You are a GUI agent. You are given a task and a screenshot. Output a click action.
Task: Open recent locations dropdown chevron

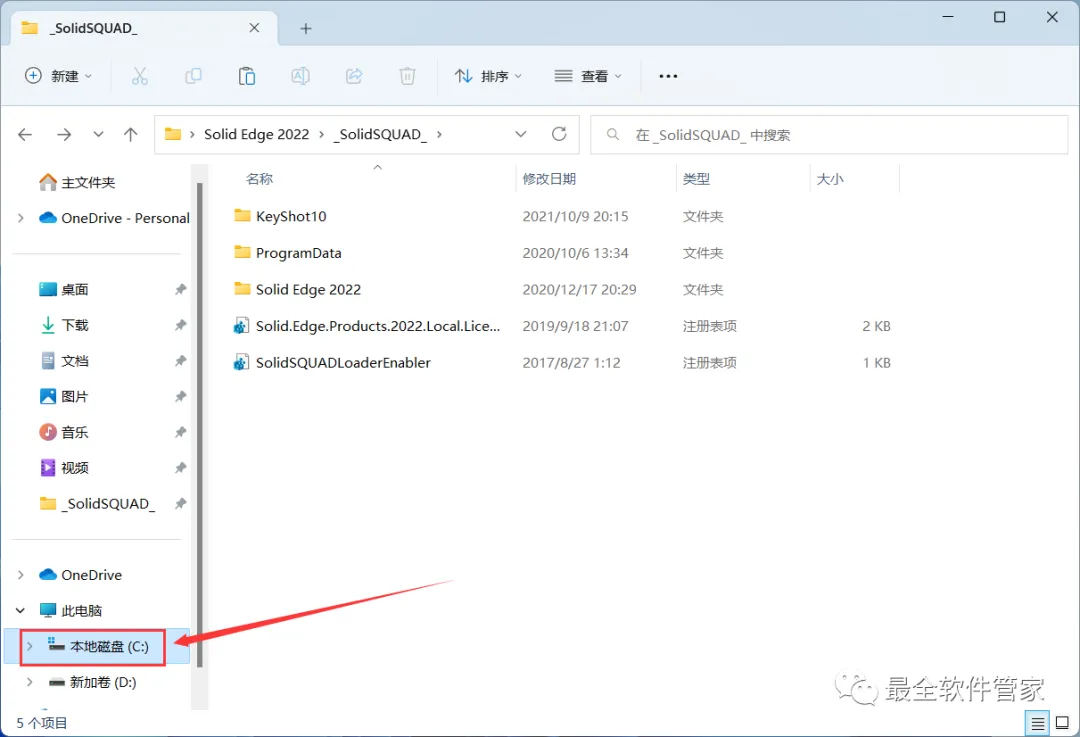pyautogui.click(x=98, y=134)
